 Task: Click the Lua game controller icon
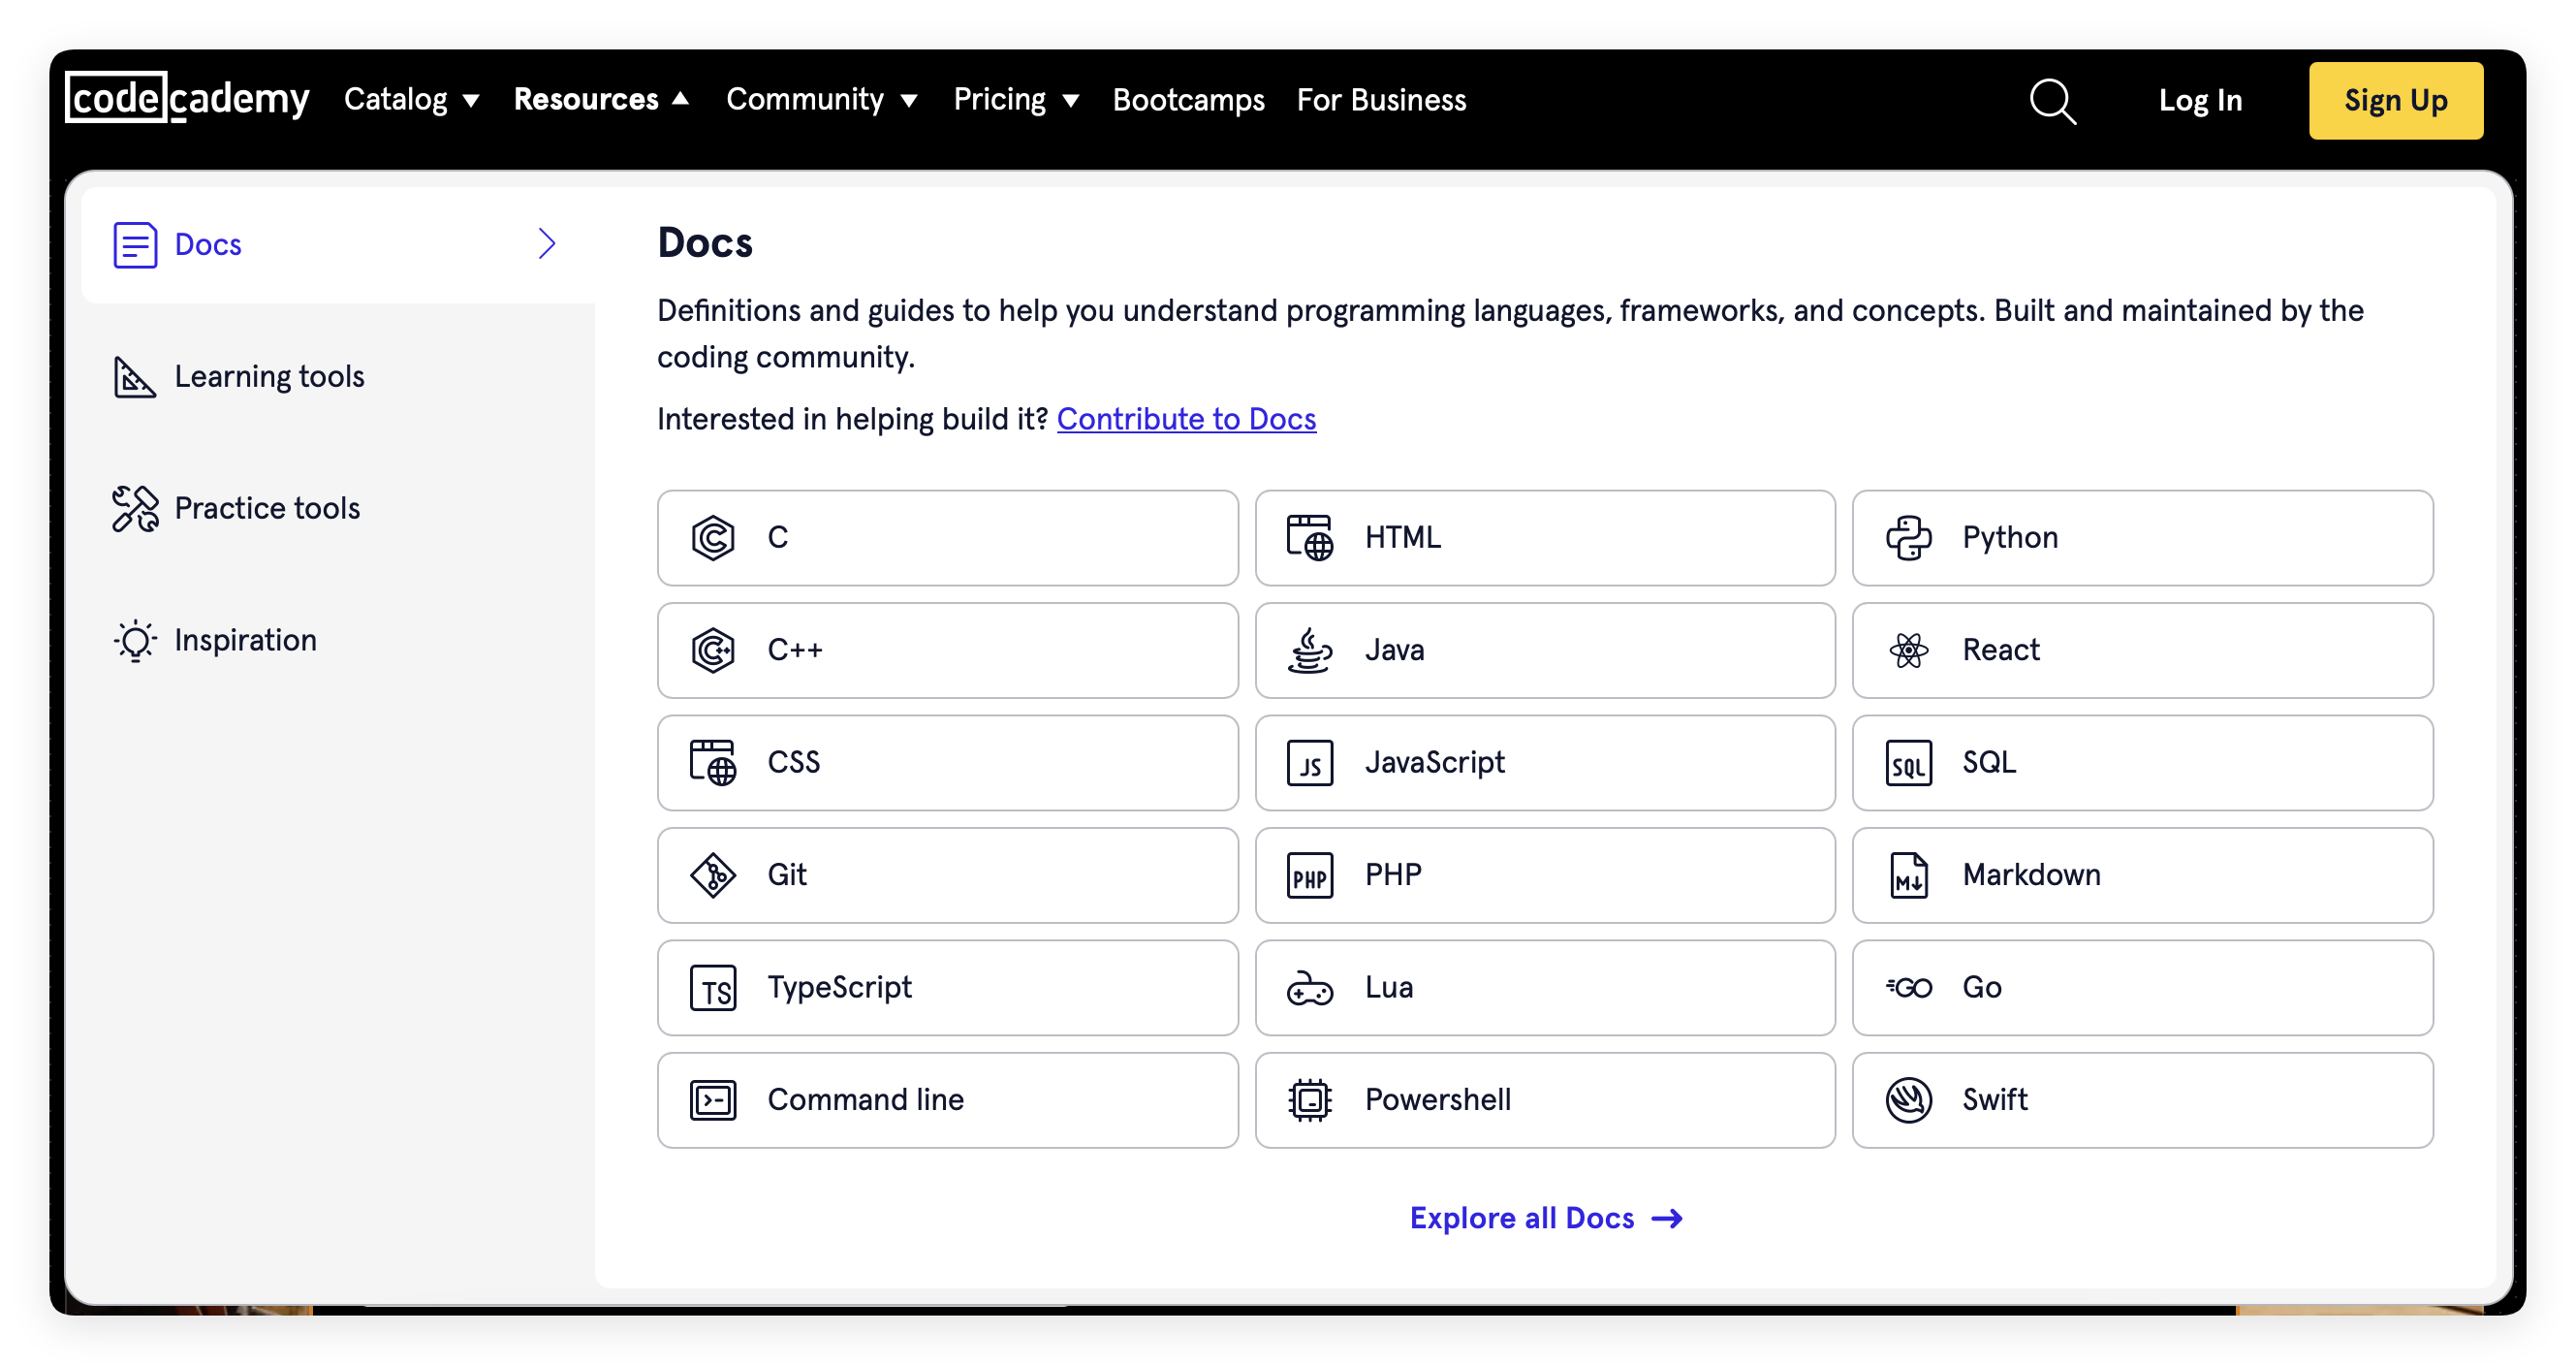(x=1309, y=988)
